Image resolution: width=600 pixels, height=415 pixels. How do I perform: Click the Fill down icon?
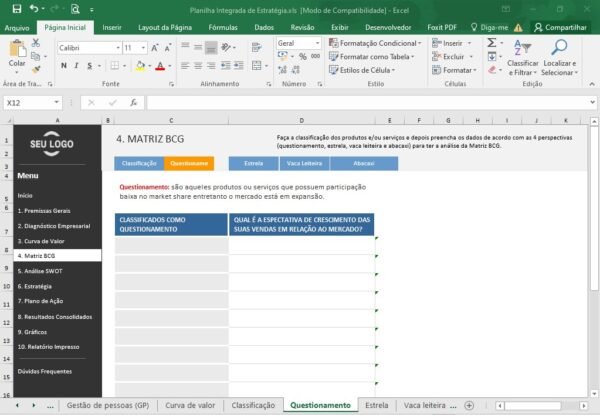click(492, 57)
